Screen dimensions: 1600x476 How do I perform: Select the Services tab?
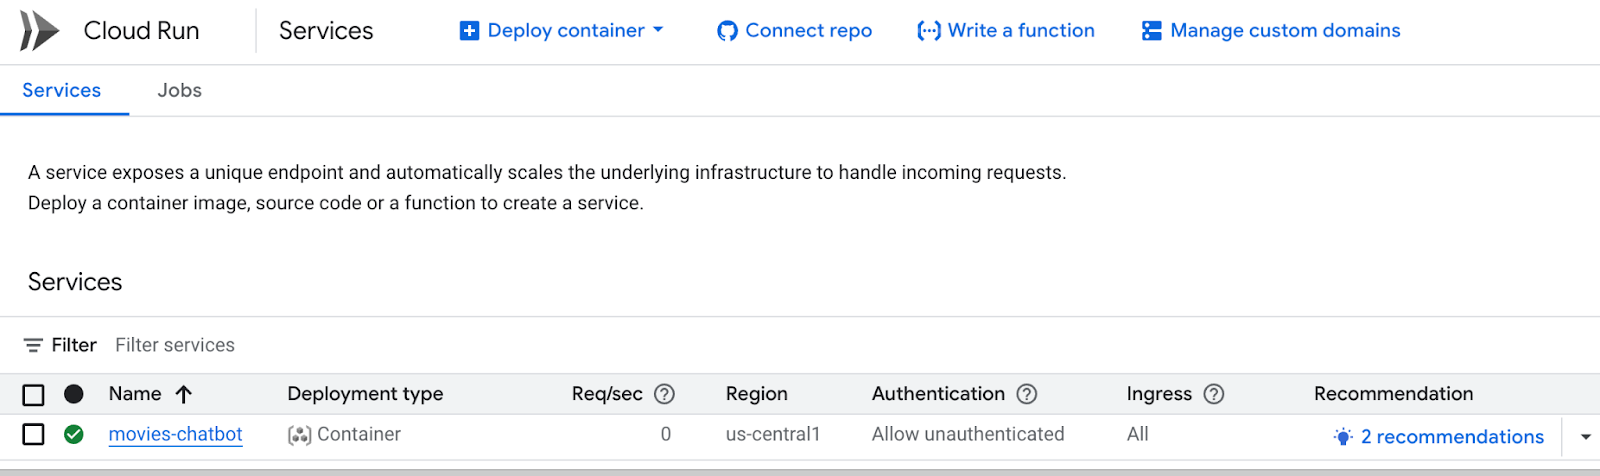click(x=62, y=90)
